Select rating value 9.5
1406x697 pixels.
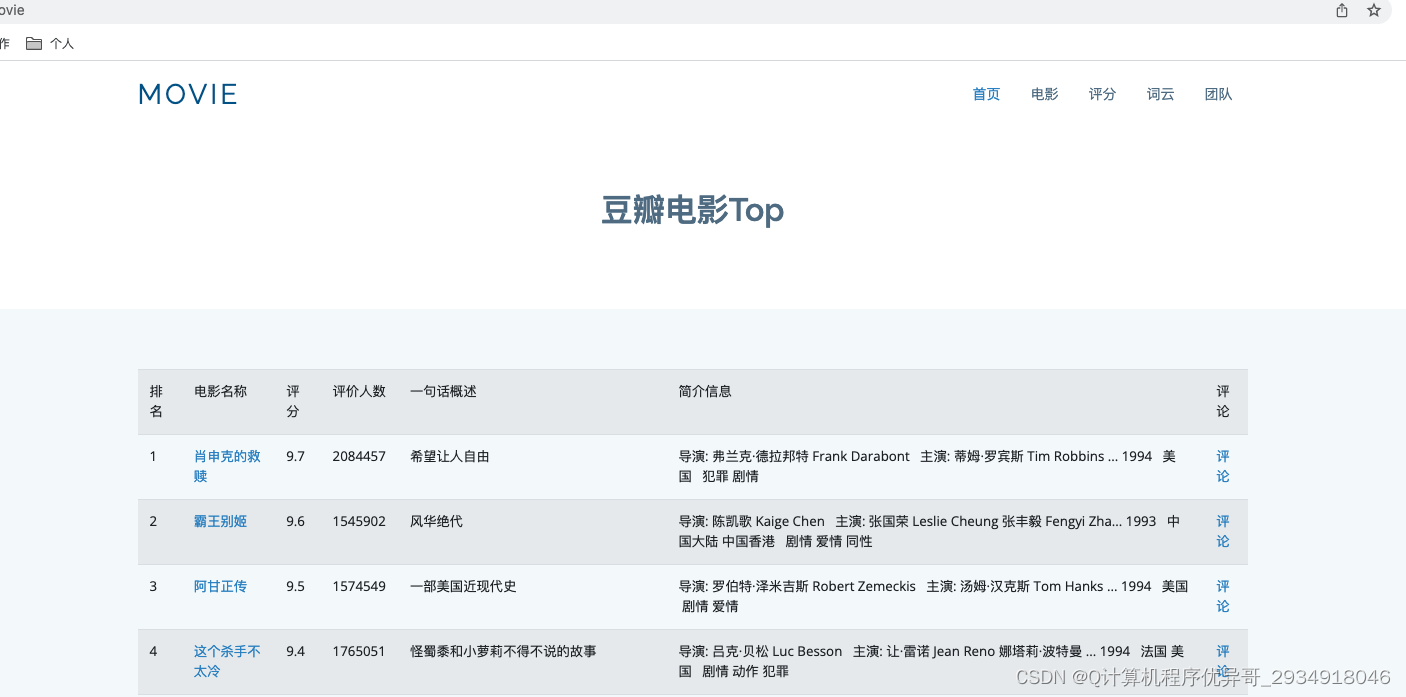coord(295,586)
